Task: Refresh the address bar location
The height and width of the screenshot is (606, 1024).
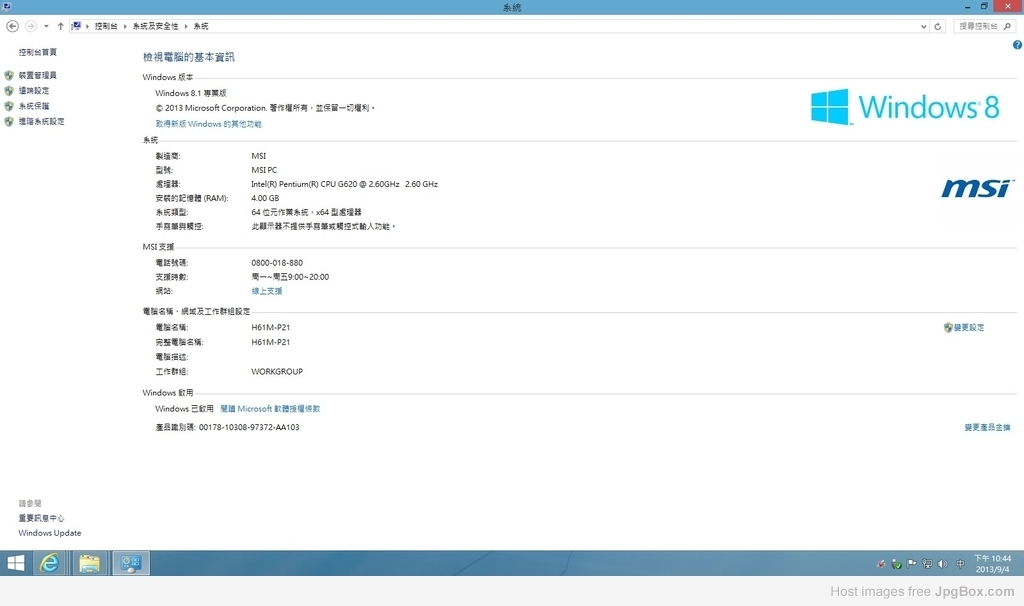Action: click(938, 26)
